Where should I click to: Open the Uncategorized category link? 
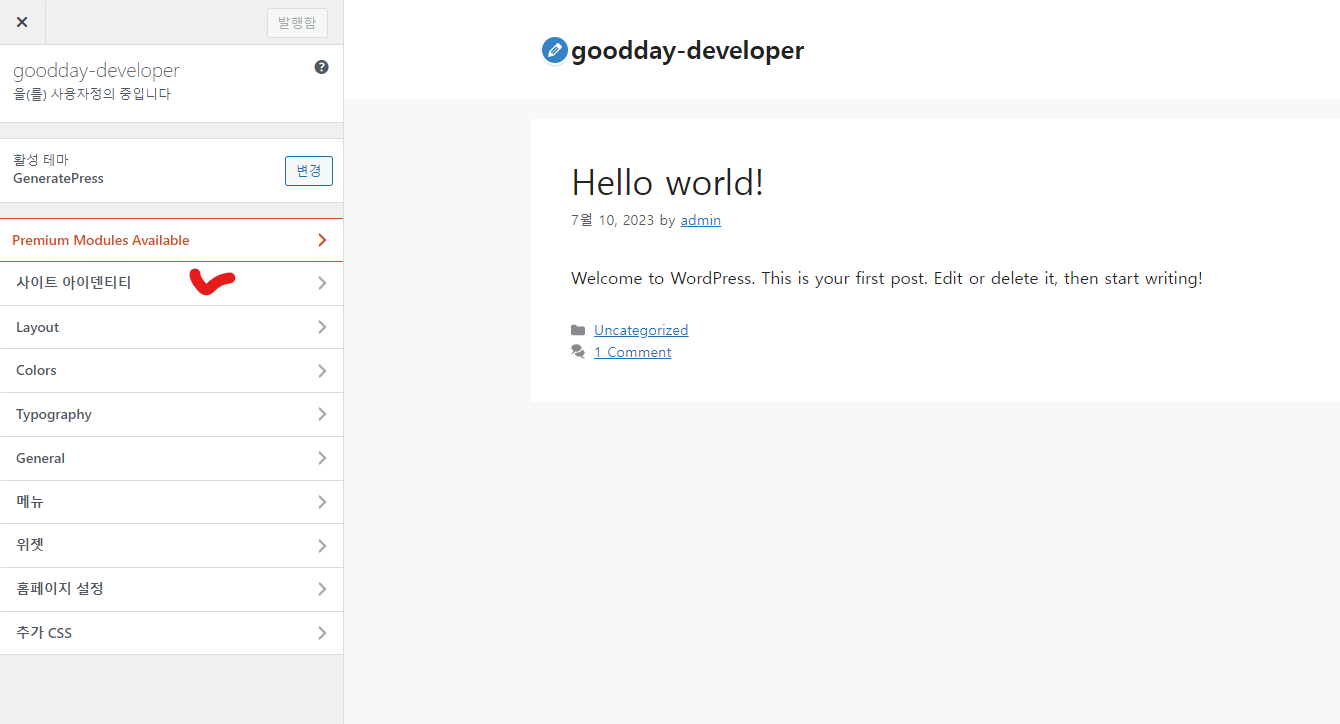point(641,330)
